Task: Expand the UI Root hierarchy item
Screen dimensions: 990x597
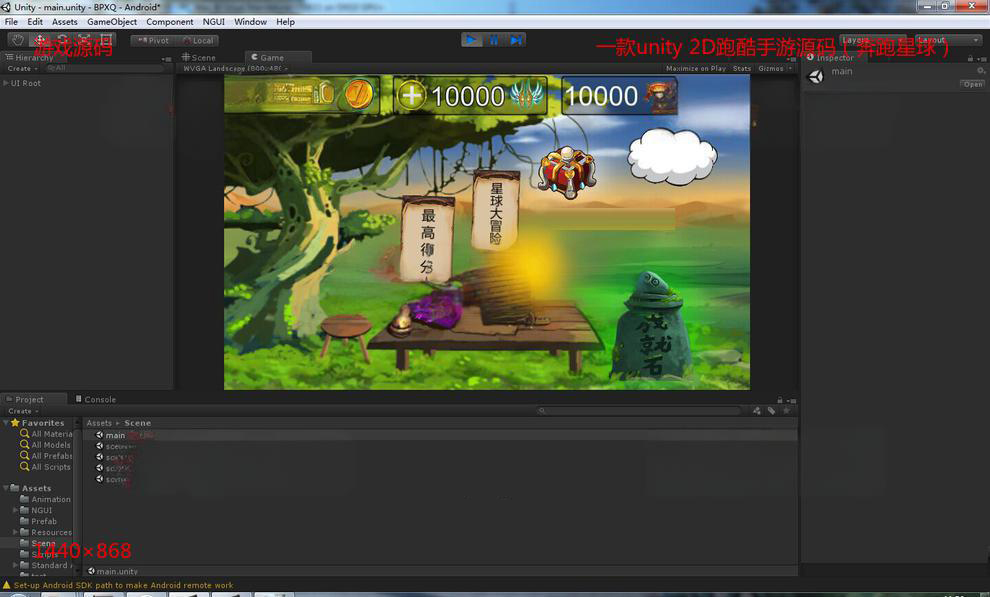Action: (6, 83)
